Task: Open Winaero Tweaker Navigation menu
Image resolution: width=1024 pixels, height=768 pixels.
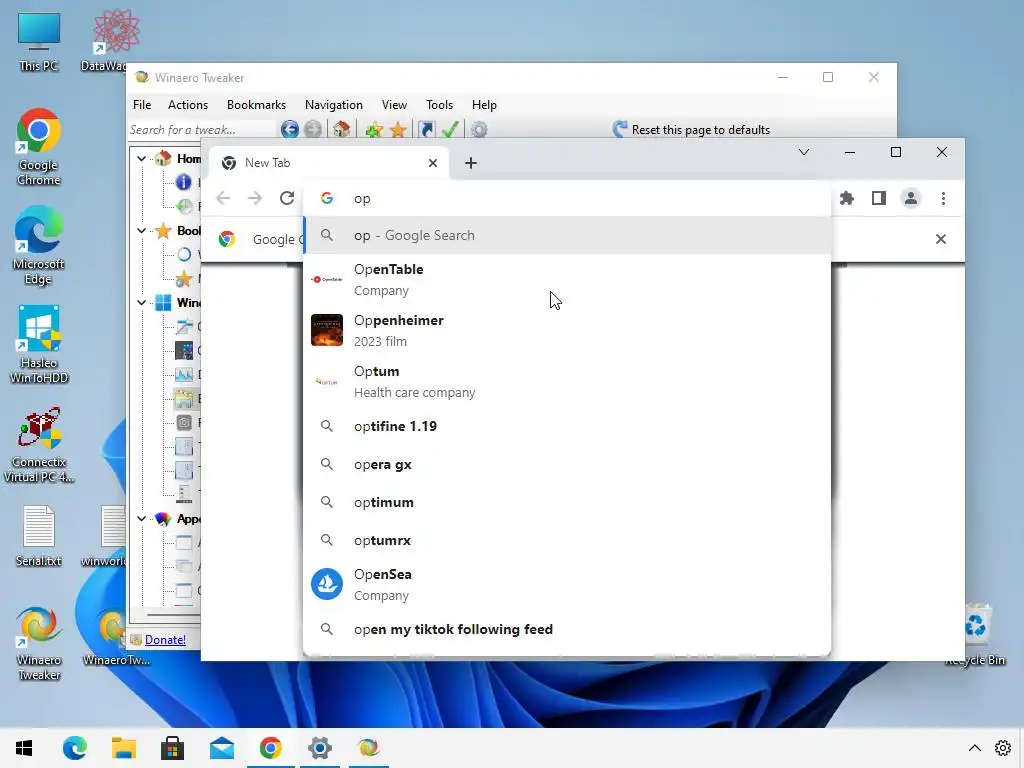Action: point(334,105)
